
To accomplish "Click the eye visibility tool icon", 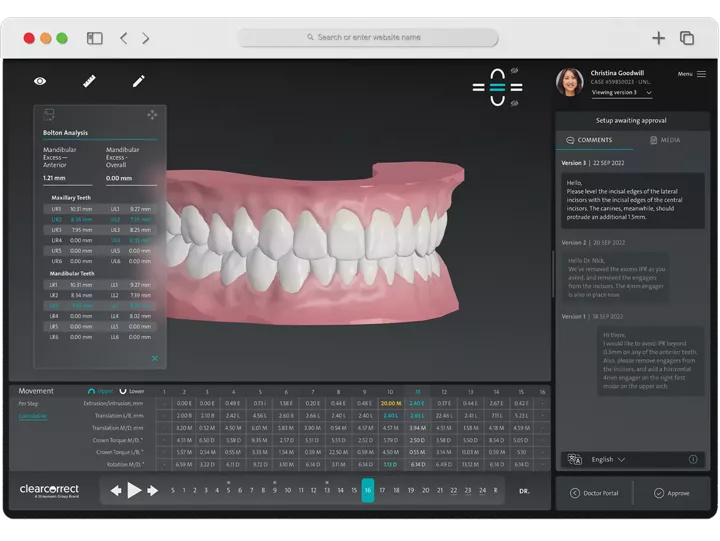I will point(40,81).
